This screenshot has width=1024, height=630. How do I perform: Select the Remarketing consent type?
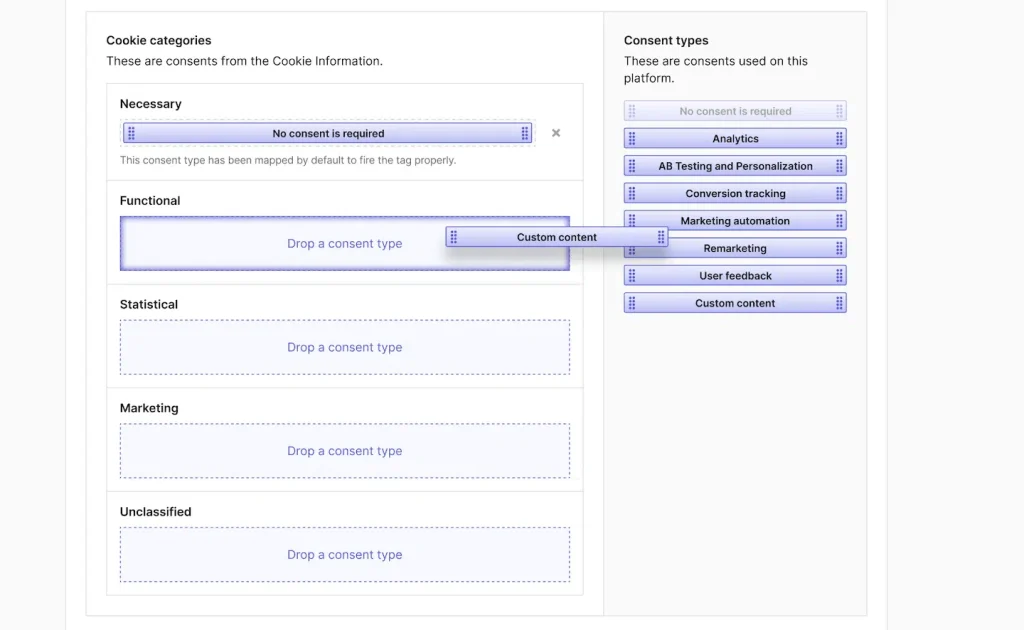pyautogui.click(x=735, y=249)
